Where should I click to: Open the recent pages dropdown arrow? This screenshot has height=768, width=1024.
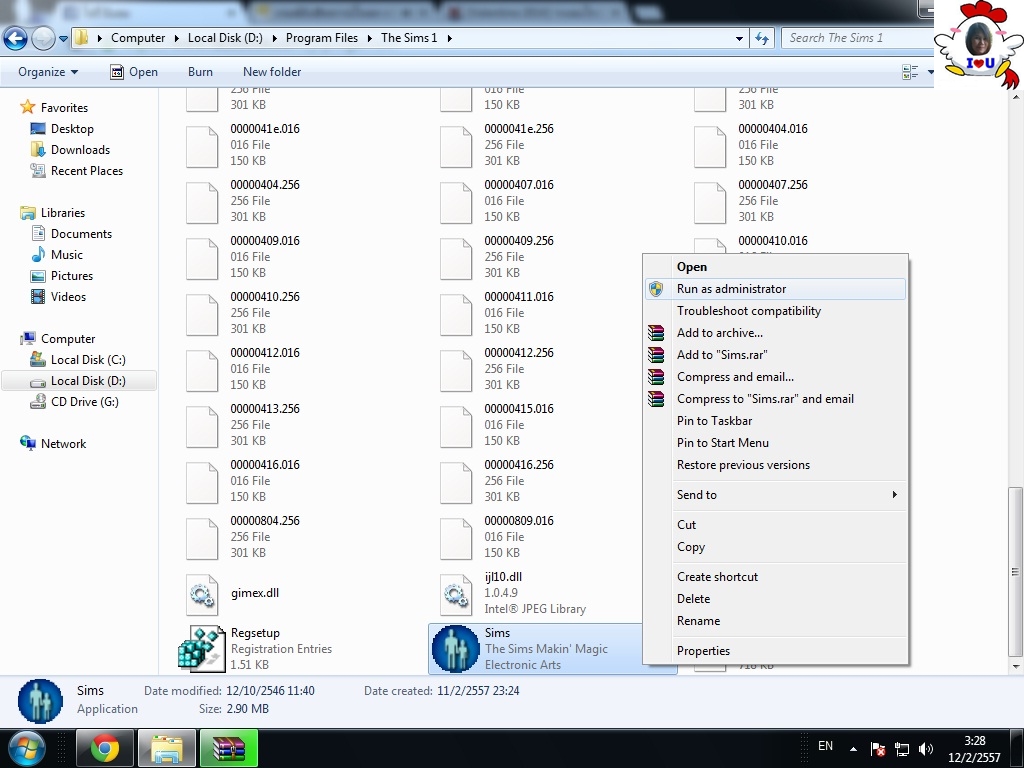point(63,39)
